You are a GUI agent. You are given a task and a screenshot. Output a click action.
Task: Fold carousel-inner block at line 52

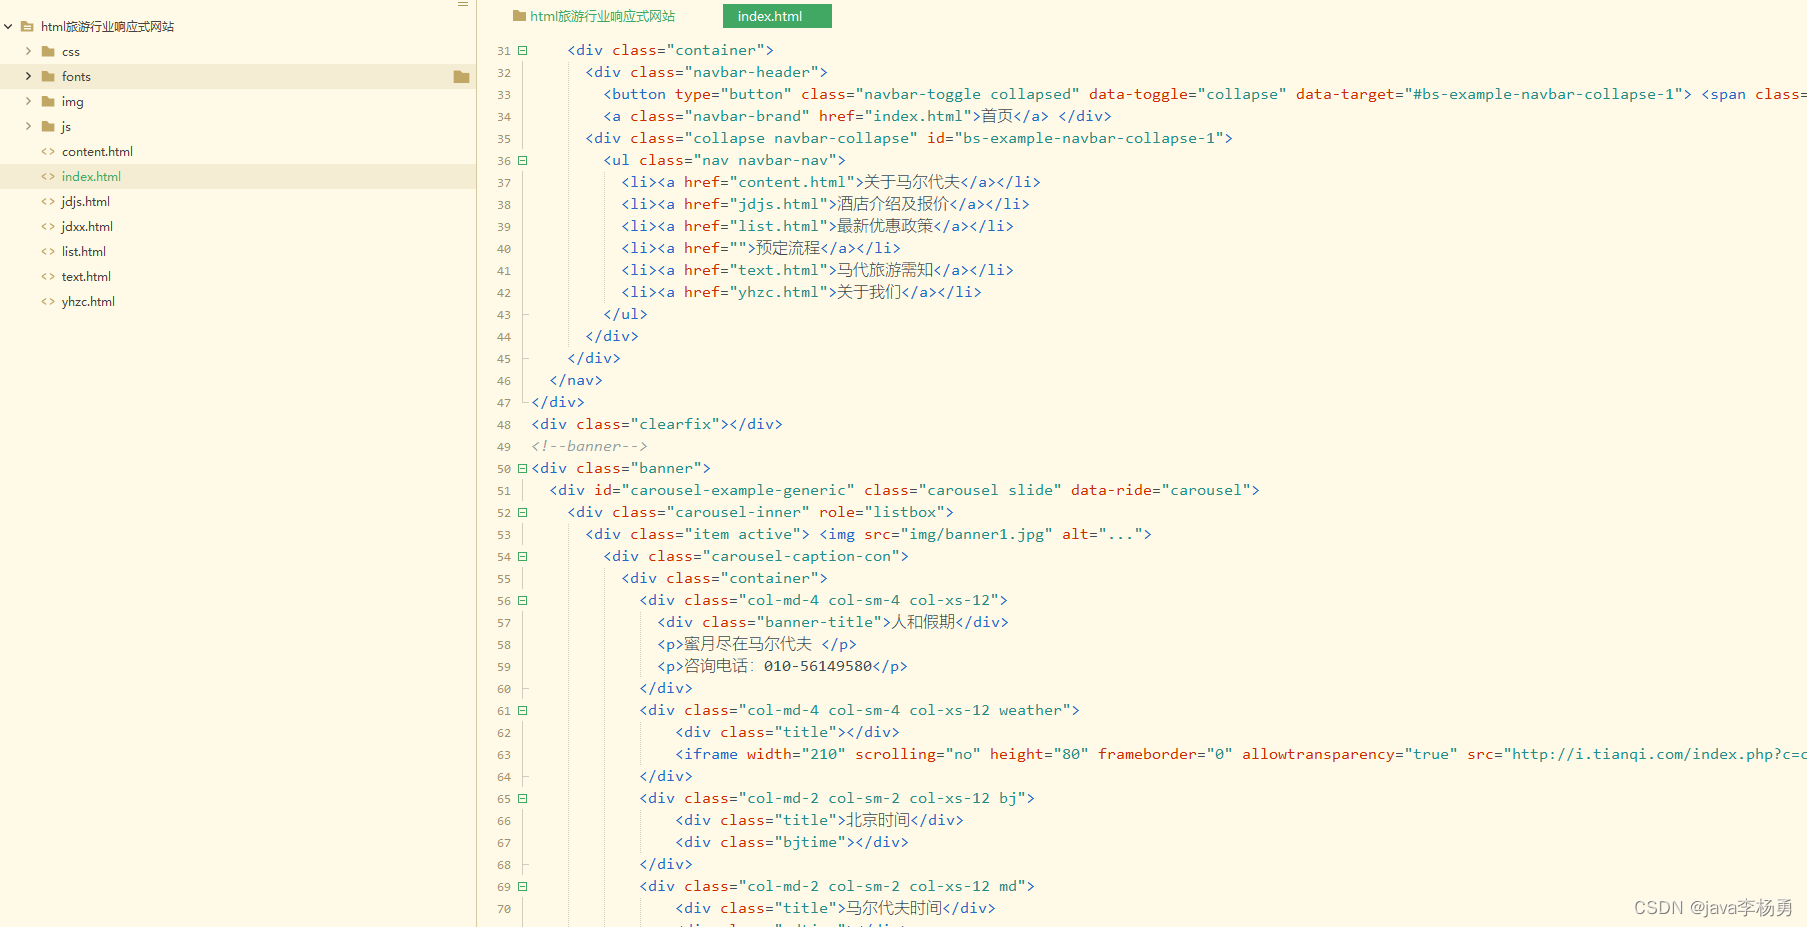coord(522,512)
